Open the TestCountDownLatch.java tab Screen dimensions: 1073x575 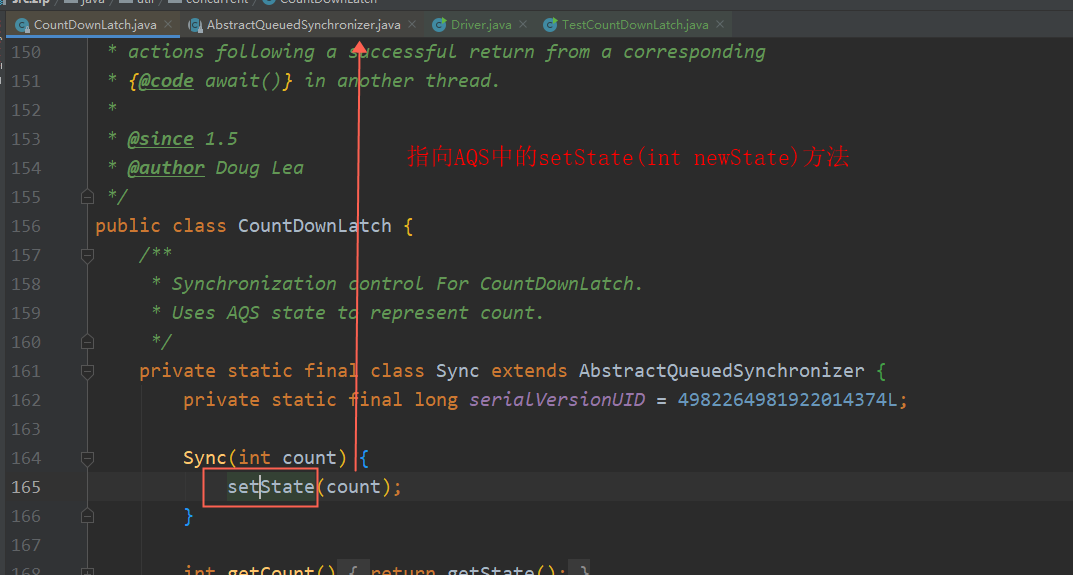coord(634,25)
